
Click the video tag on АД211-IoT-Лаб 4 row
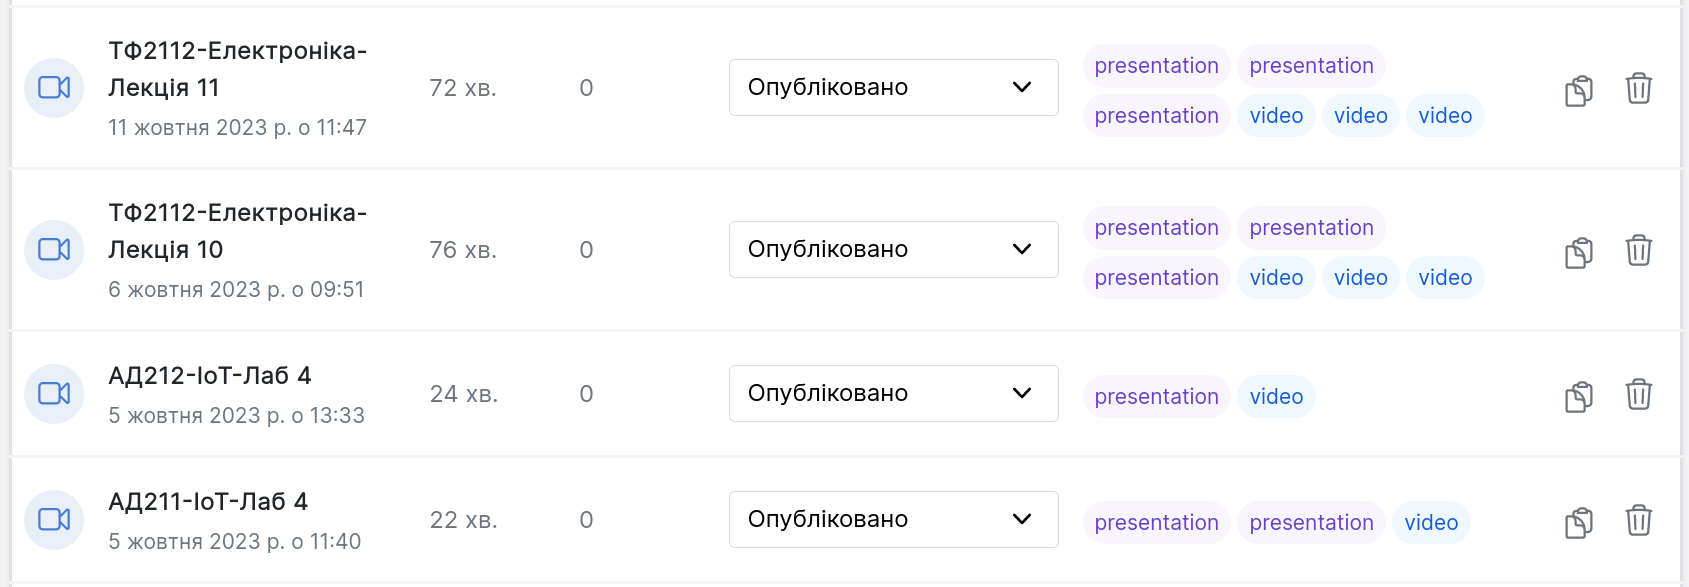click(x=1431, y=522)
